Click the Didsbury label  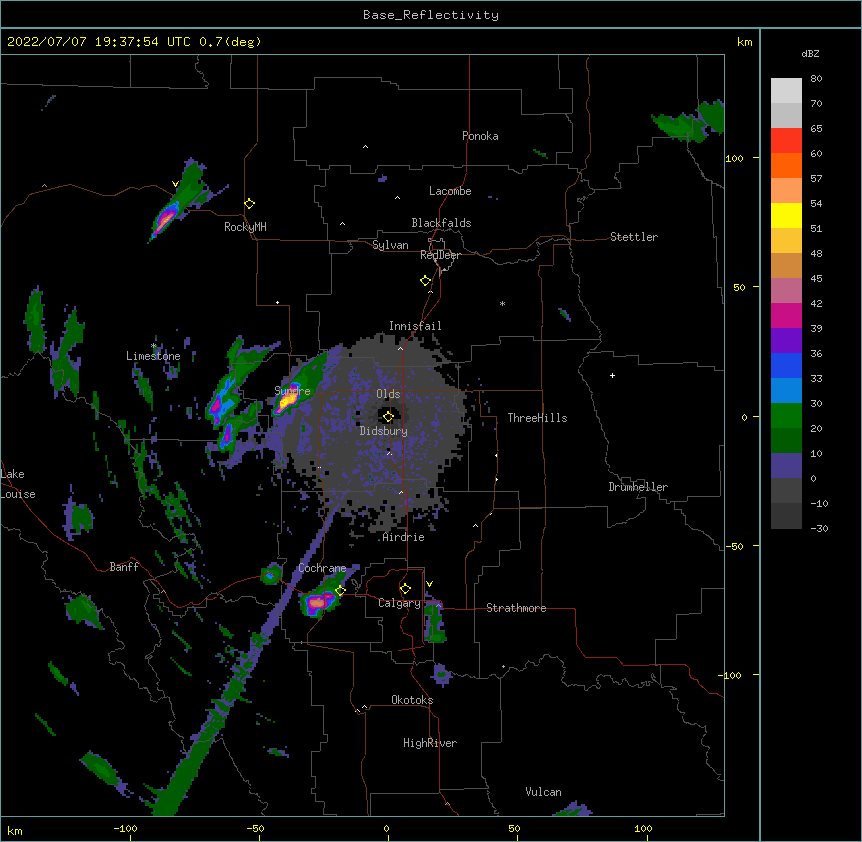pos(384,431)
